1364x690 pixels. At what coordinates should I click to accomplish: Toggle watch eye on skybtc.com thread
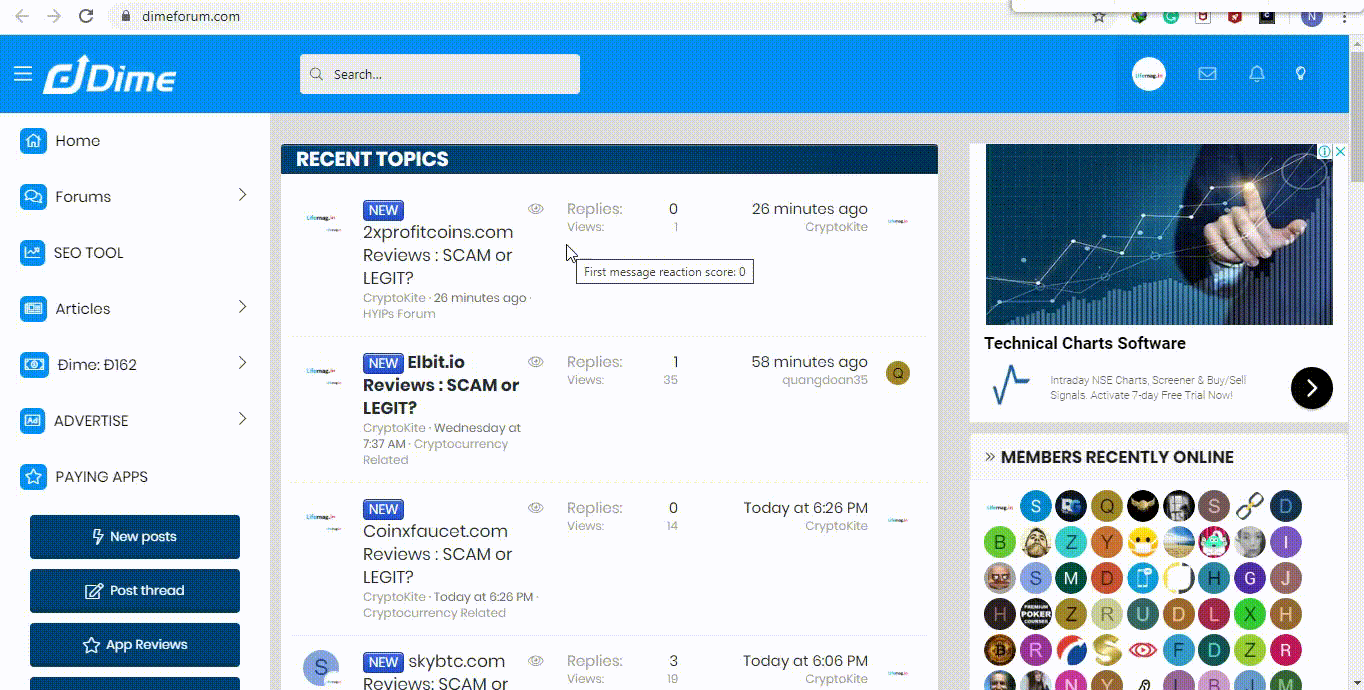536,661
